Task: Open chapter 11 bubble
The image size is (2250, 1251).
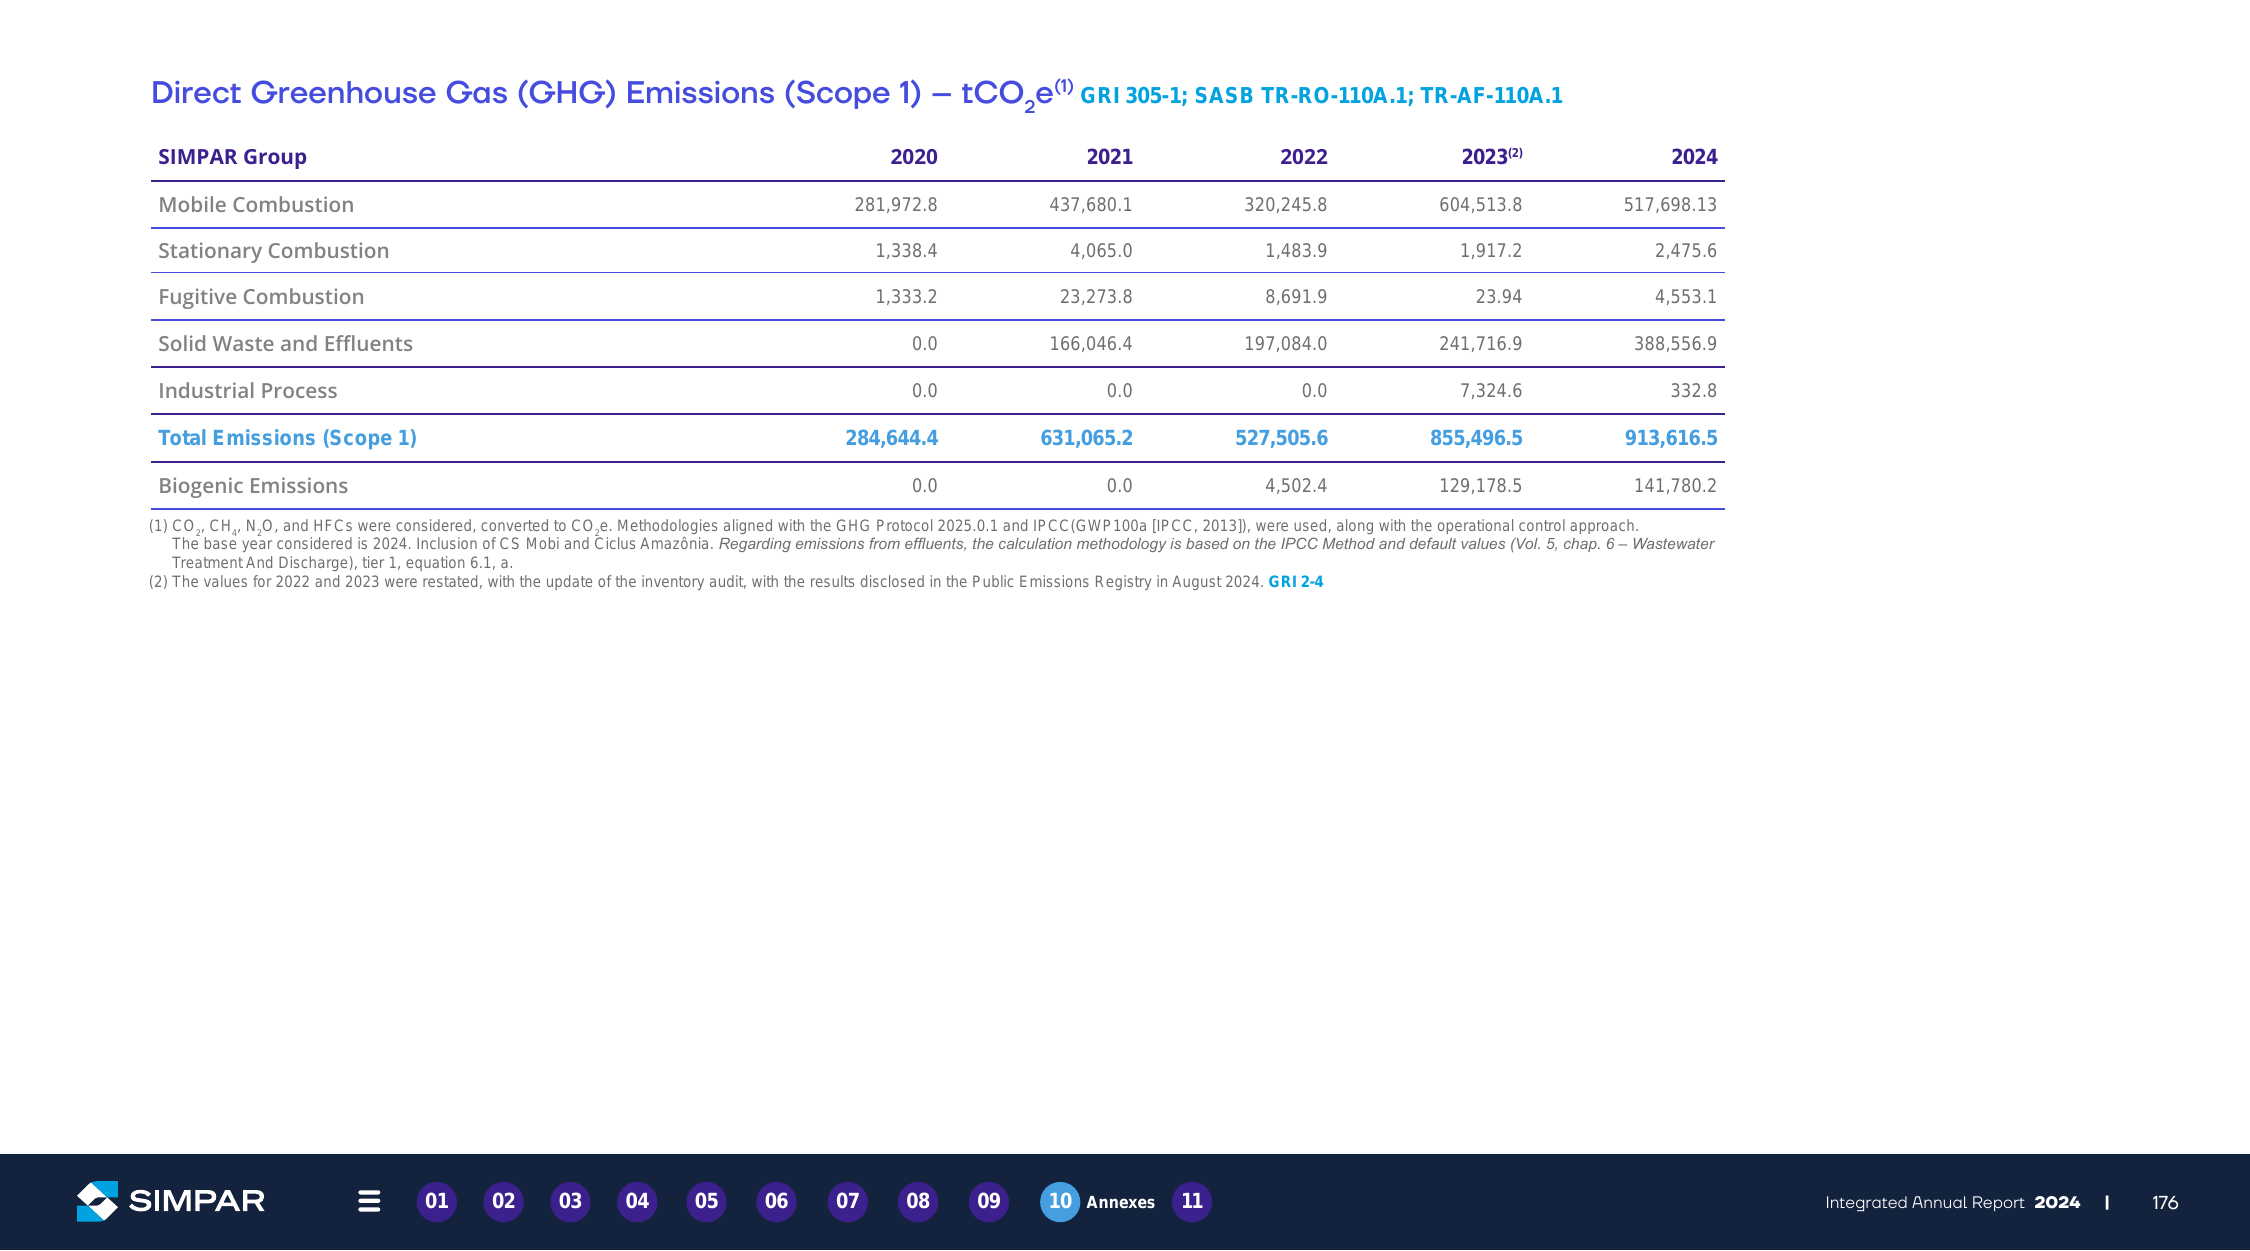Action: click(x=1192, y=1201)
